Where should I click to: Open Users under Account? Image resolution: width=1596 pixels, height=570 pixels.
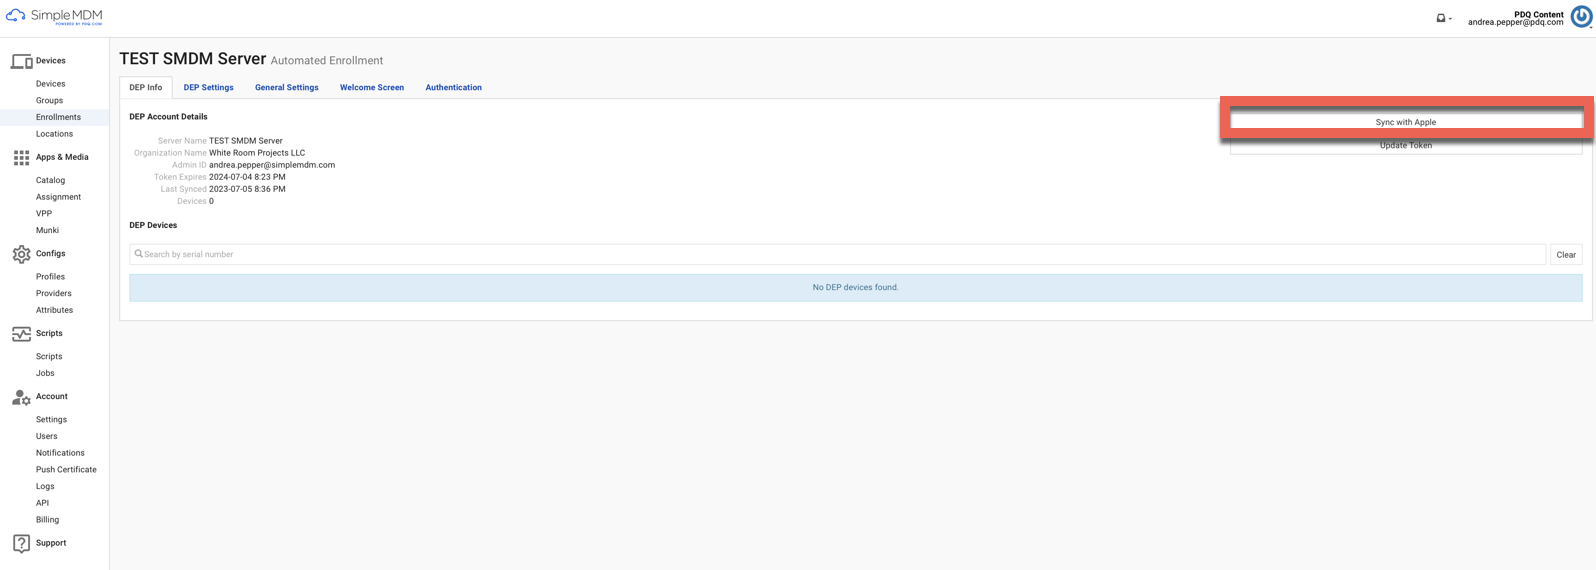[47, 437]
